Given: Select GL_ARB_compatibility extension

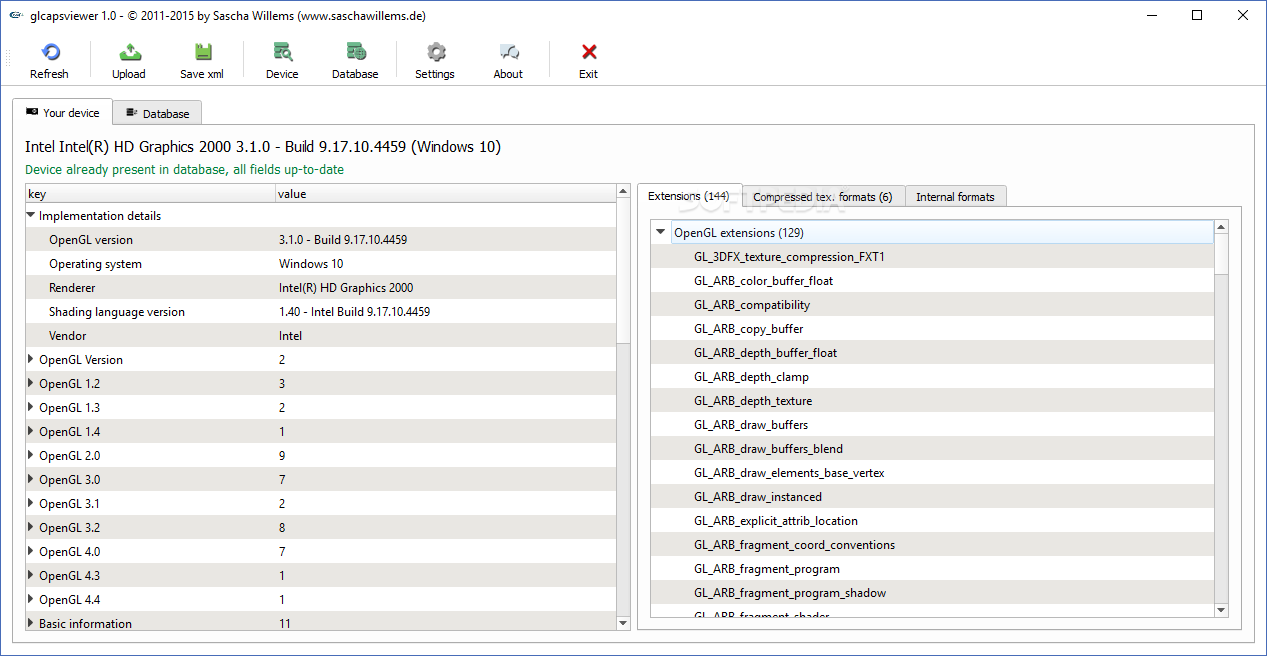Looking at the screenshot, I should point(932,305).
